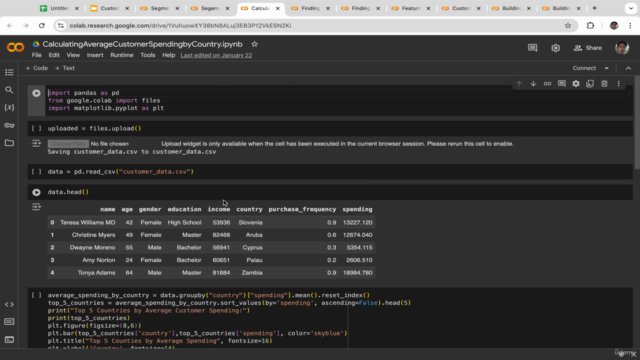
Task: Copy link to cell icon
Action: coord(547,84)
